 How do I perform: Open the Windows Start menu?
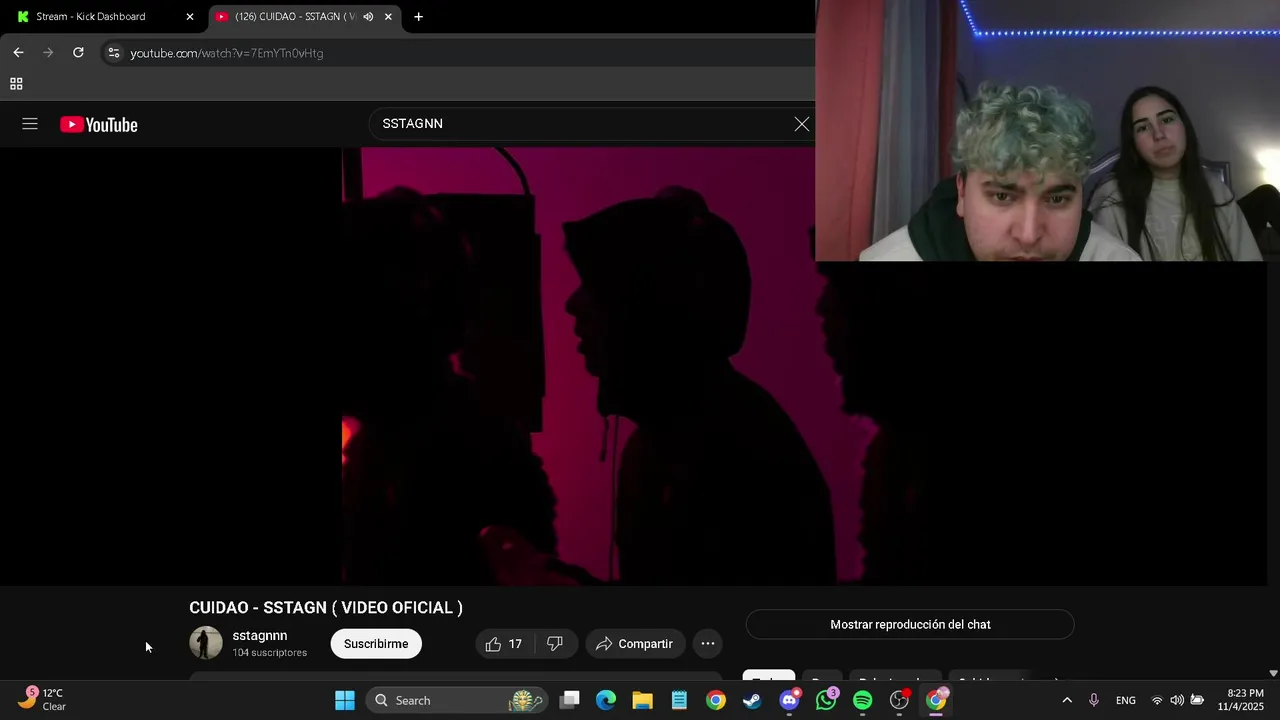click(345, 700)
